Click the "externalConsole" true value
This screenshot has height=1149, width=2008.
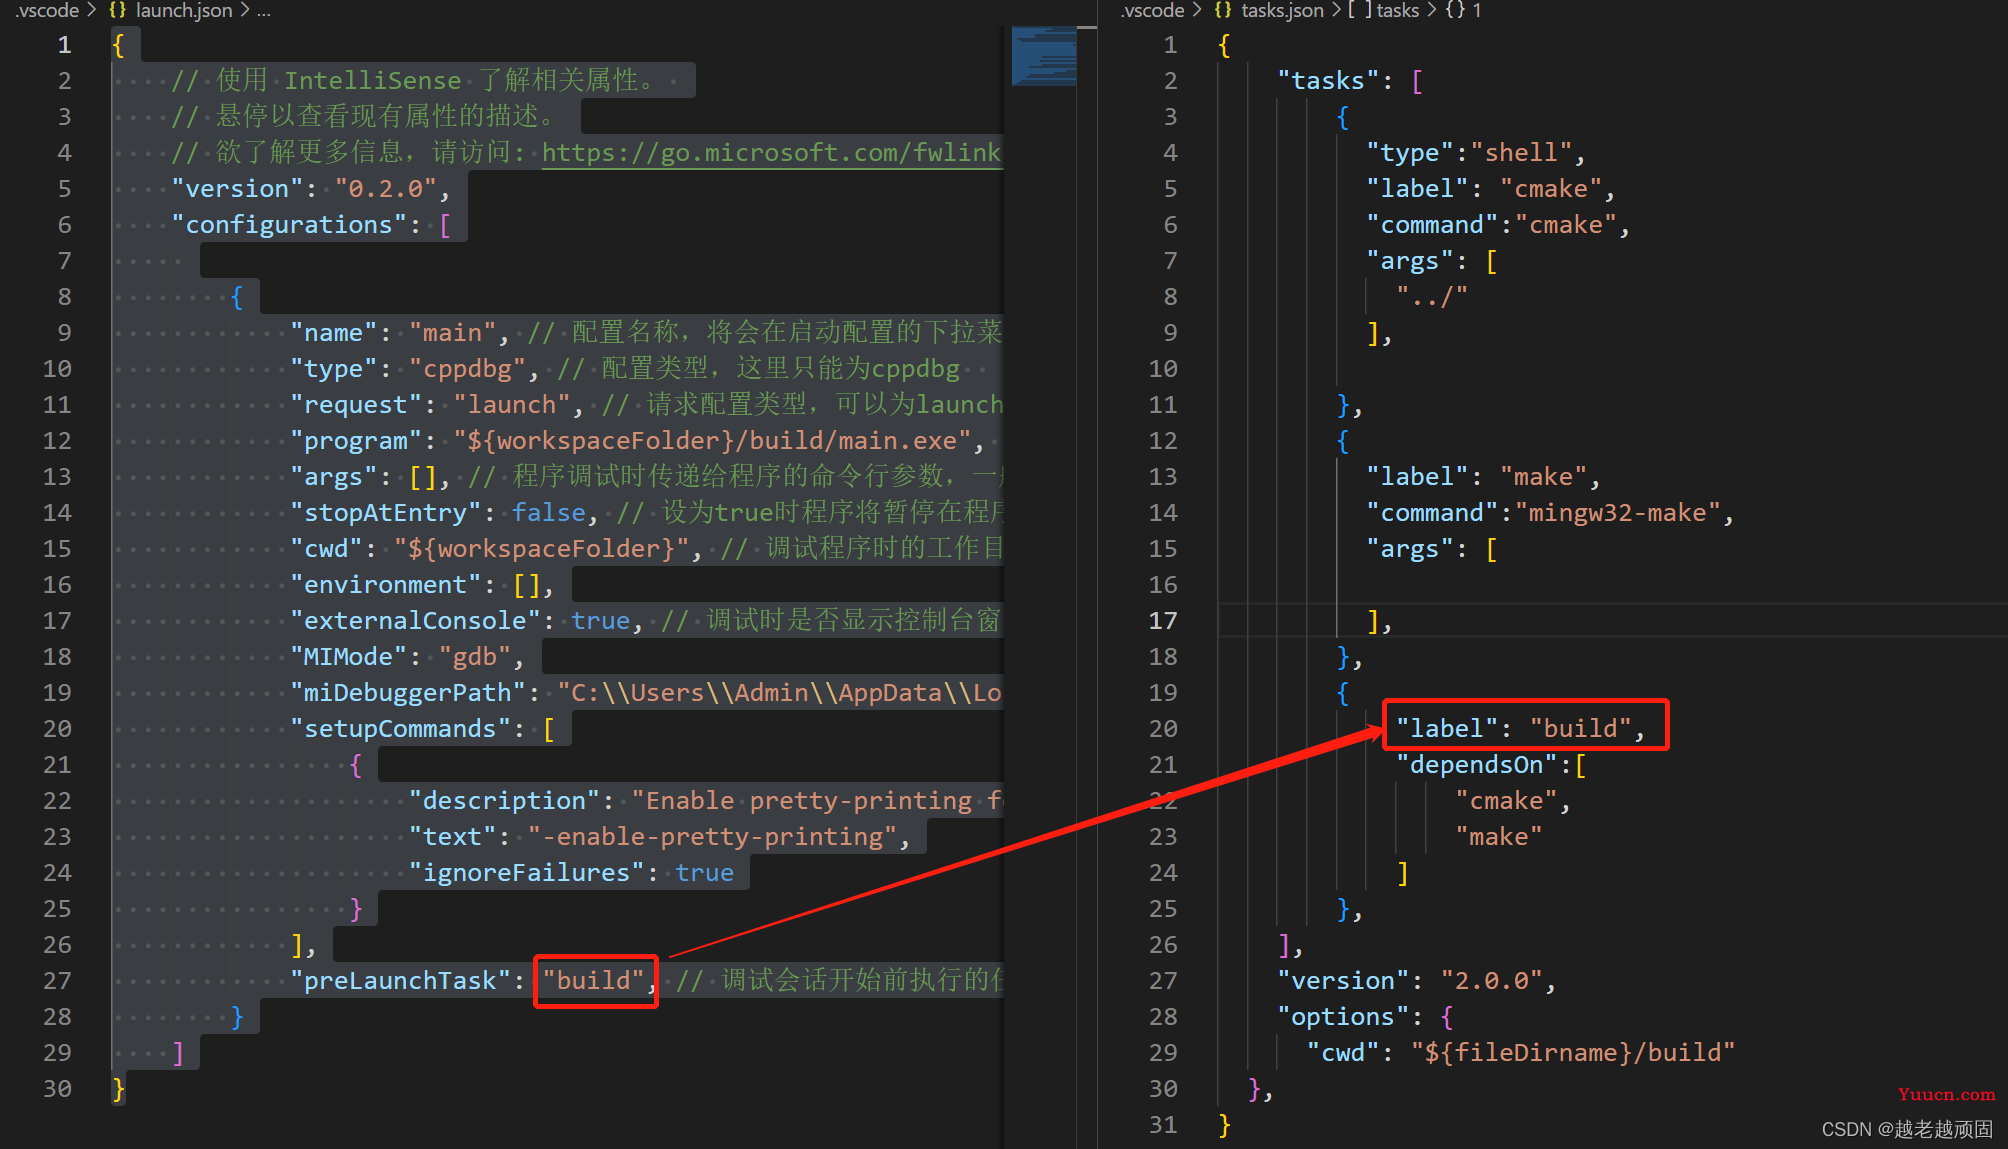click(600, 620)
